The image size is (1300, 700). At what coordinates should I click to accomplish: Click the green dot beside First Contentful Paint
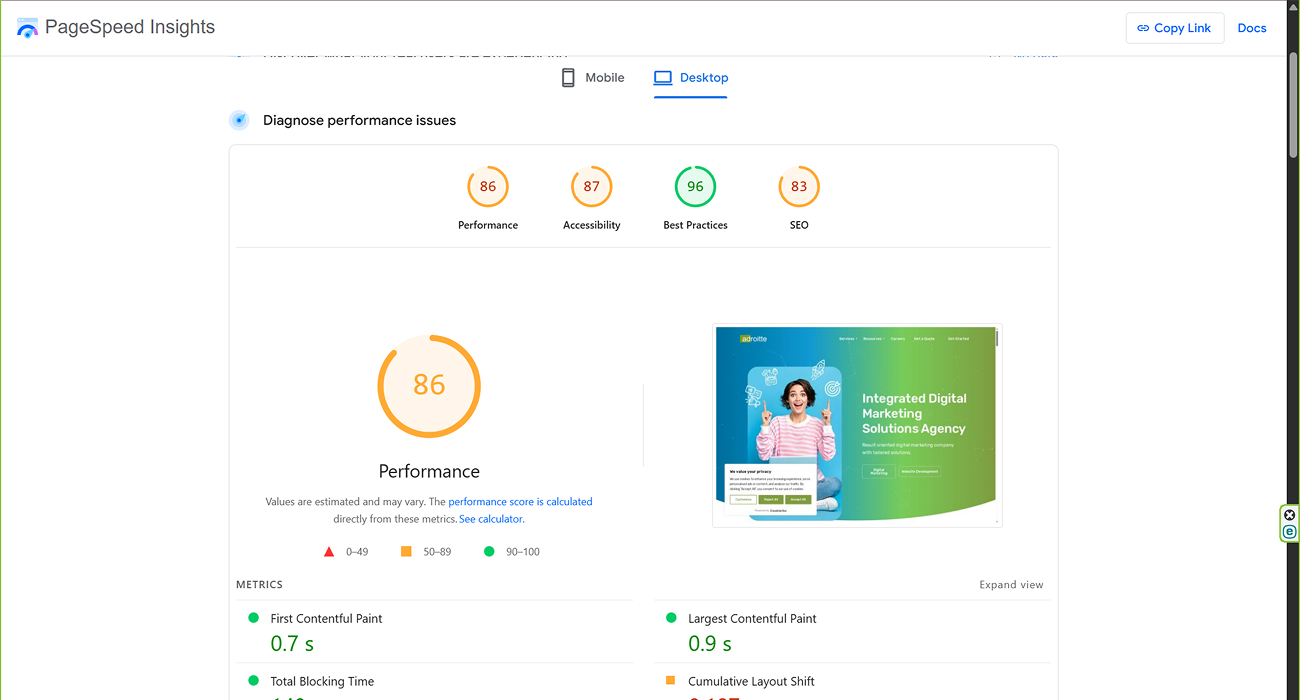point(253,618)
